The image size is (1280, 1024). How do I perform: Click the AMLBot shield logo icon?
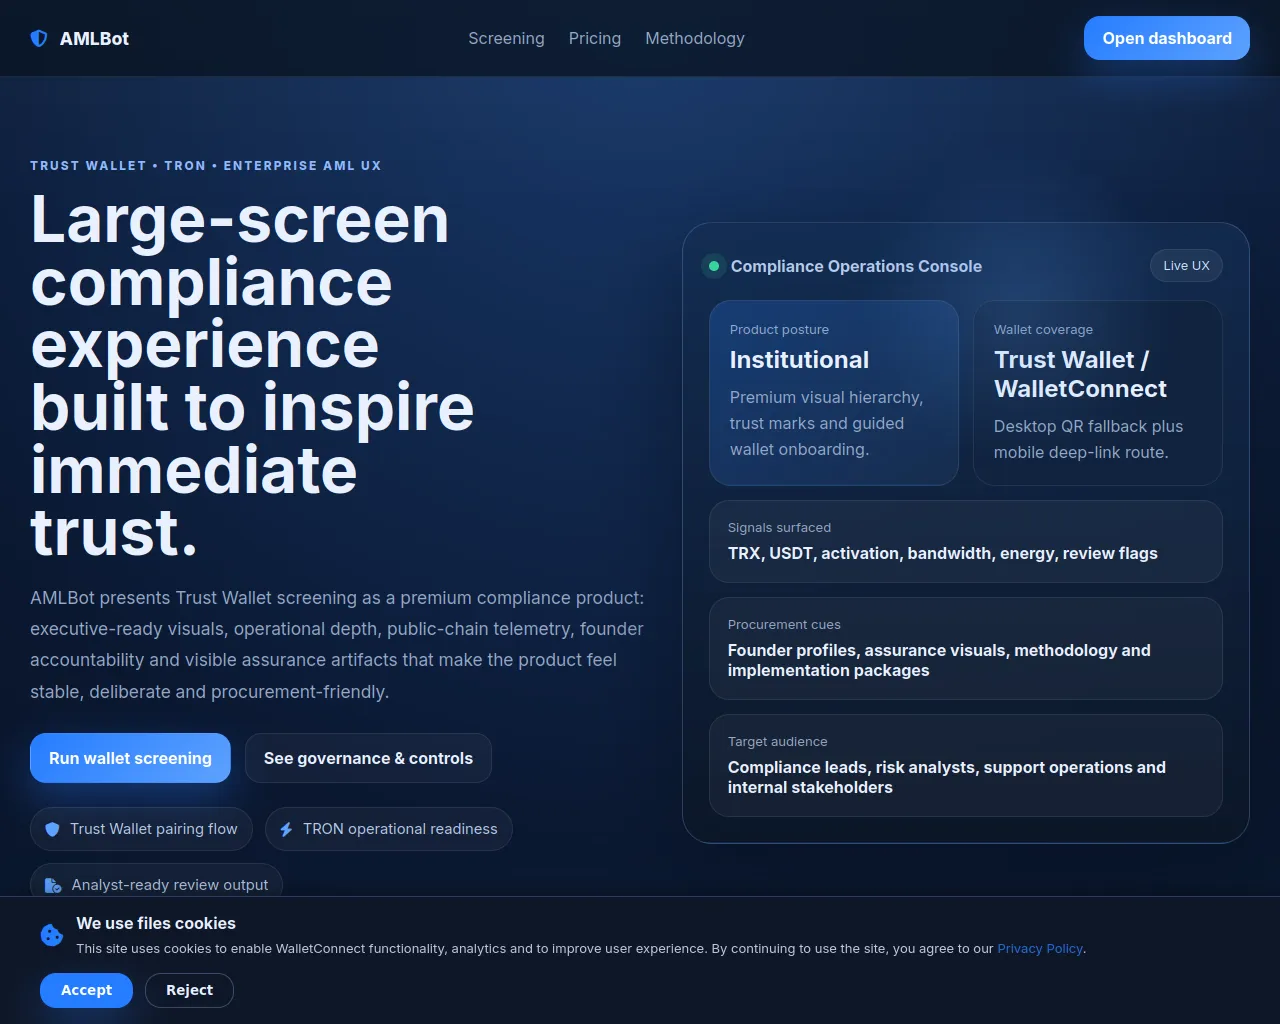39,38
